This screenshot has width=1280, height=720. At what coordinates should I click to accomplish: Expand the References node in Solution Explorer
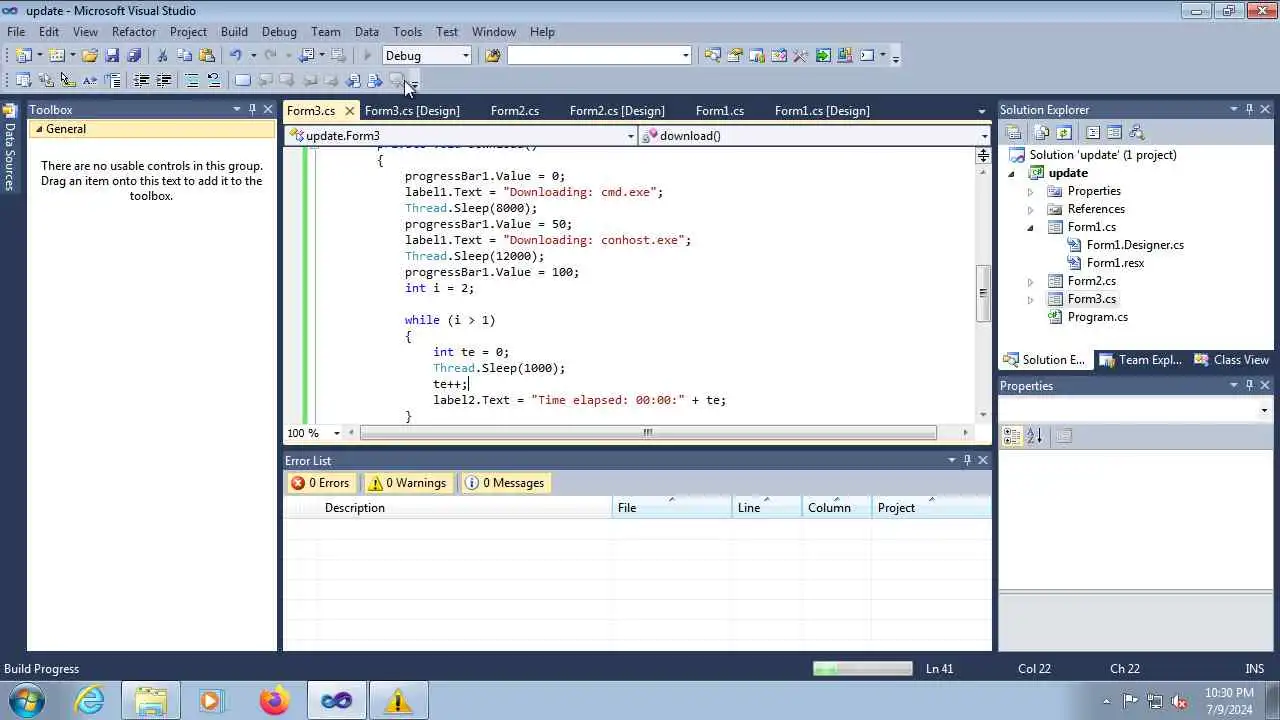coord(1031,209)
